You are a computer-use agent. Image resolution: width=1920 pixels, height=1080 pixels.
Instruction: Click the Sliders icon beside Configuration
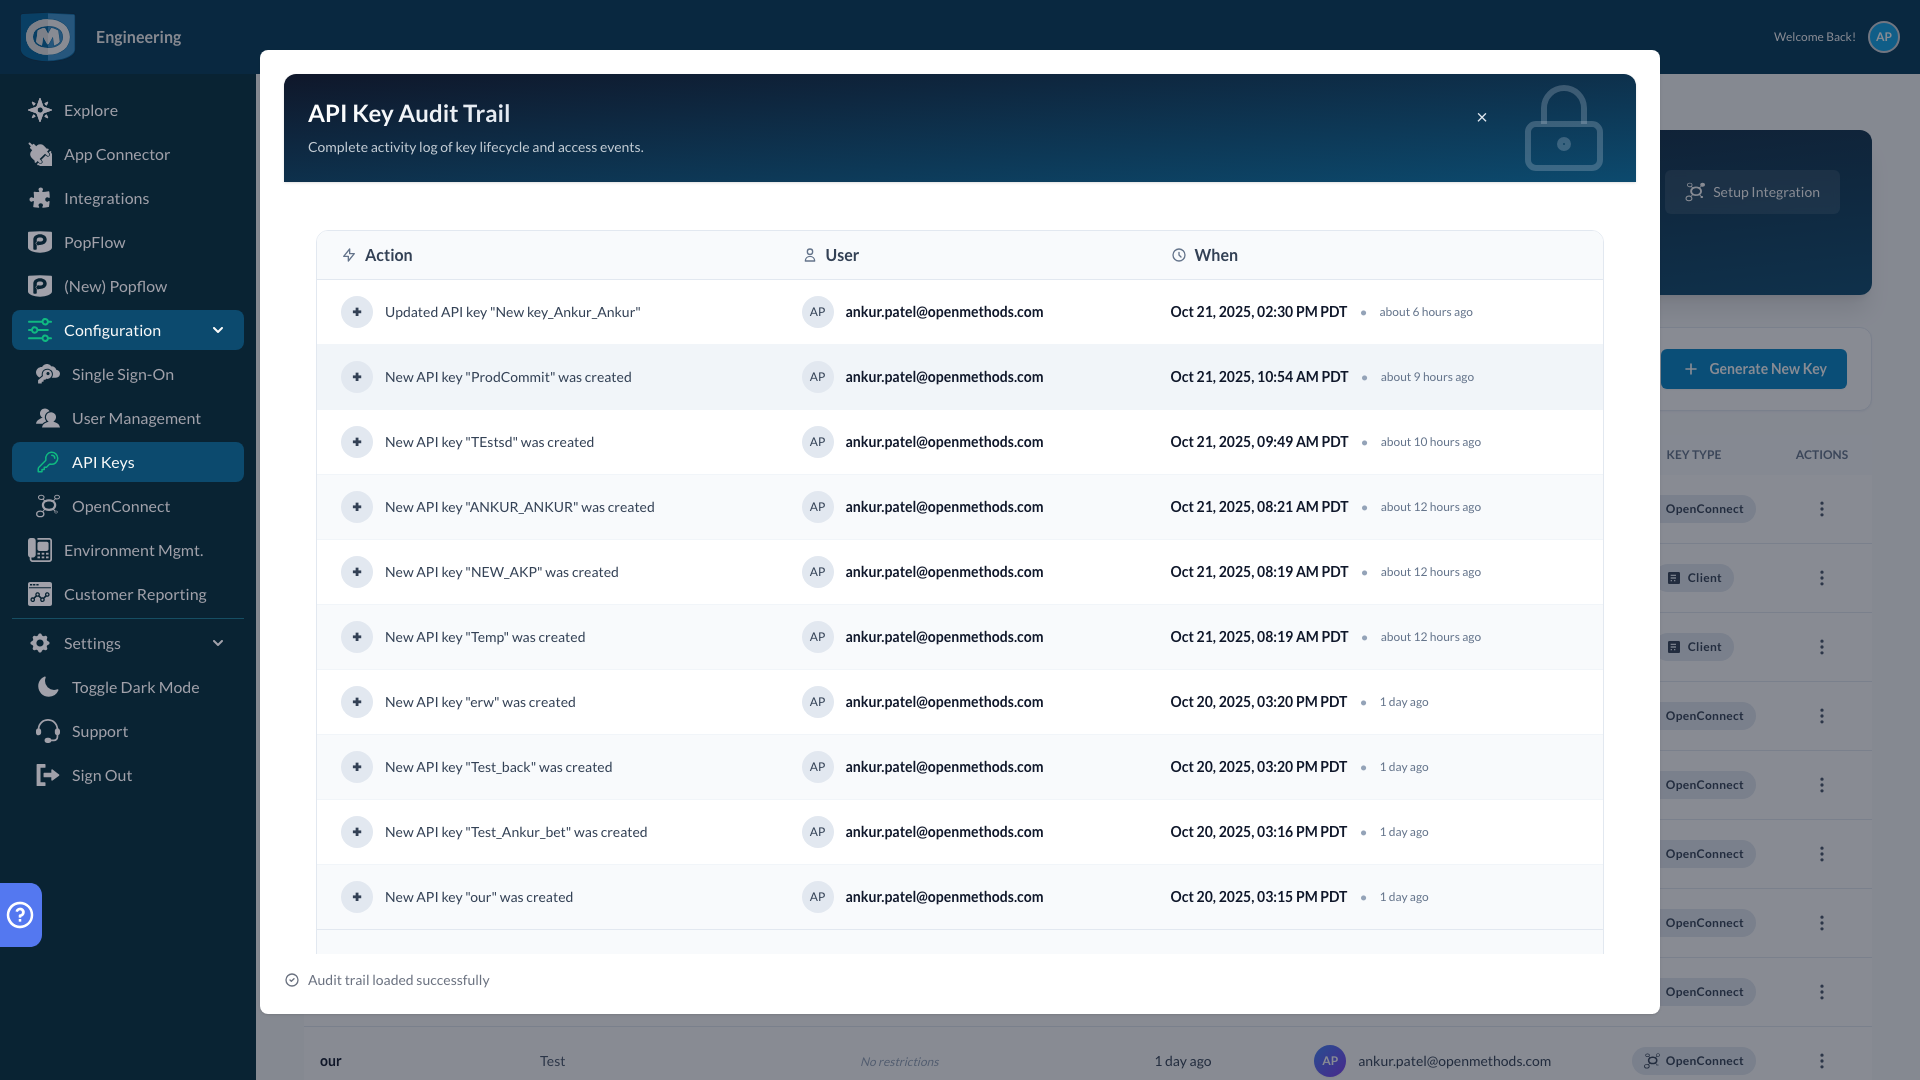click(40, 330)
